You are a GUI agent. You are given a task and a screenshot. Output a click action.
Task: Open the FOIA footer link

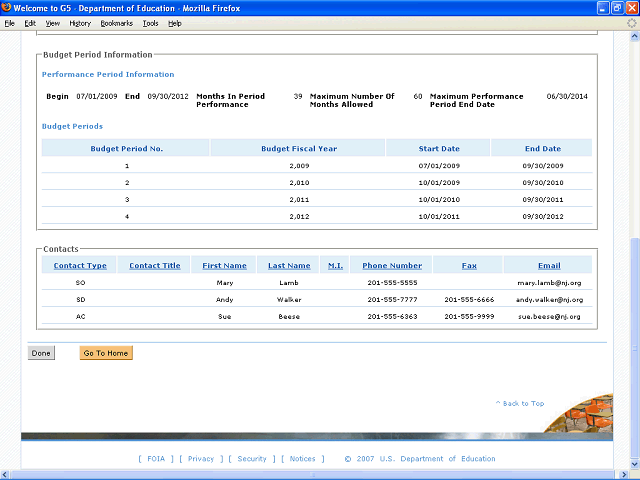[156, 459]
